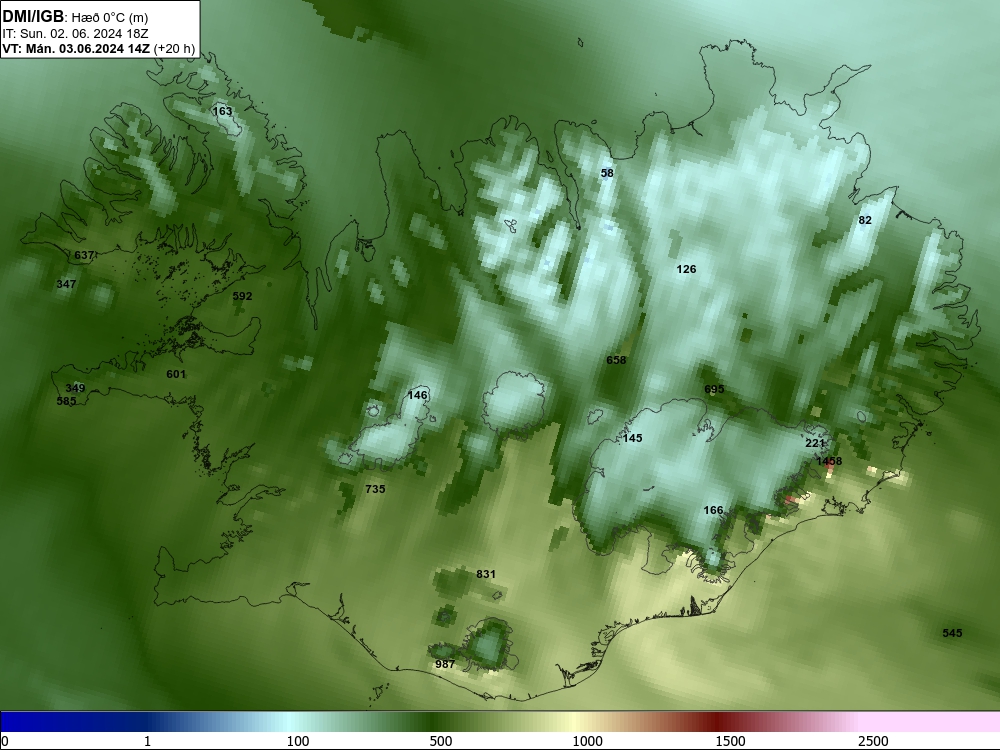
Task: Click the map value 58
Action: [x=607, y=173]
